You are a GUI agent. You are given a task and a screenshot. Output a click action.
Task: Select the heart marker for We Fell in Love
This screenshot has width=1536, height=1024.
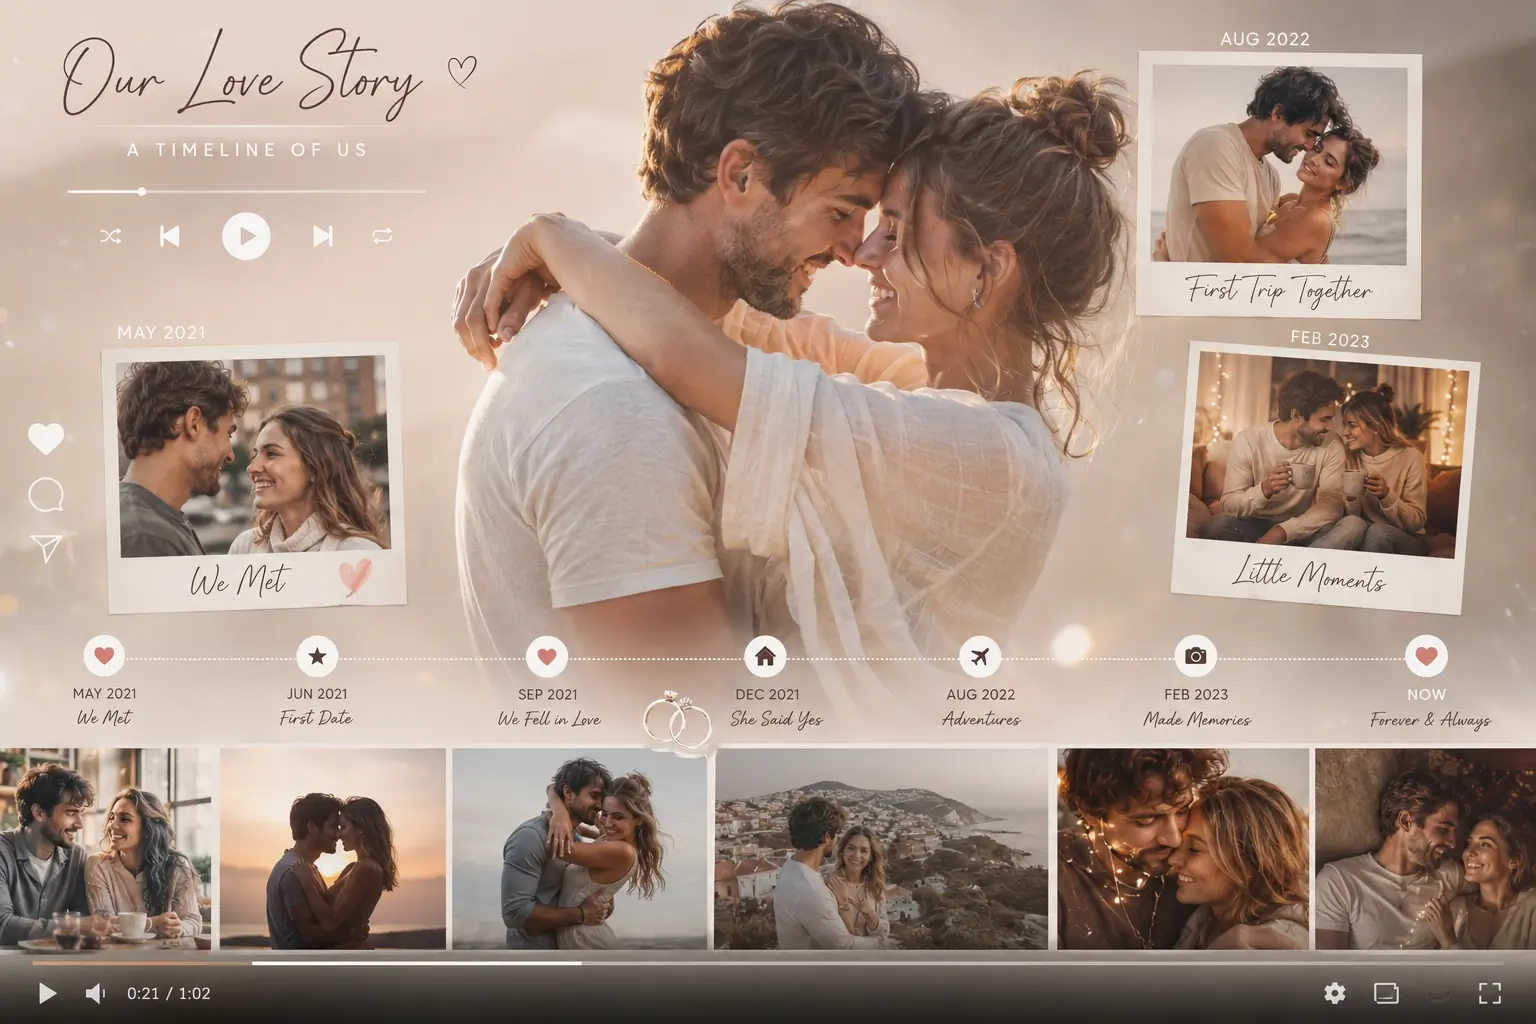point(547,657)
